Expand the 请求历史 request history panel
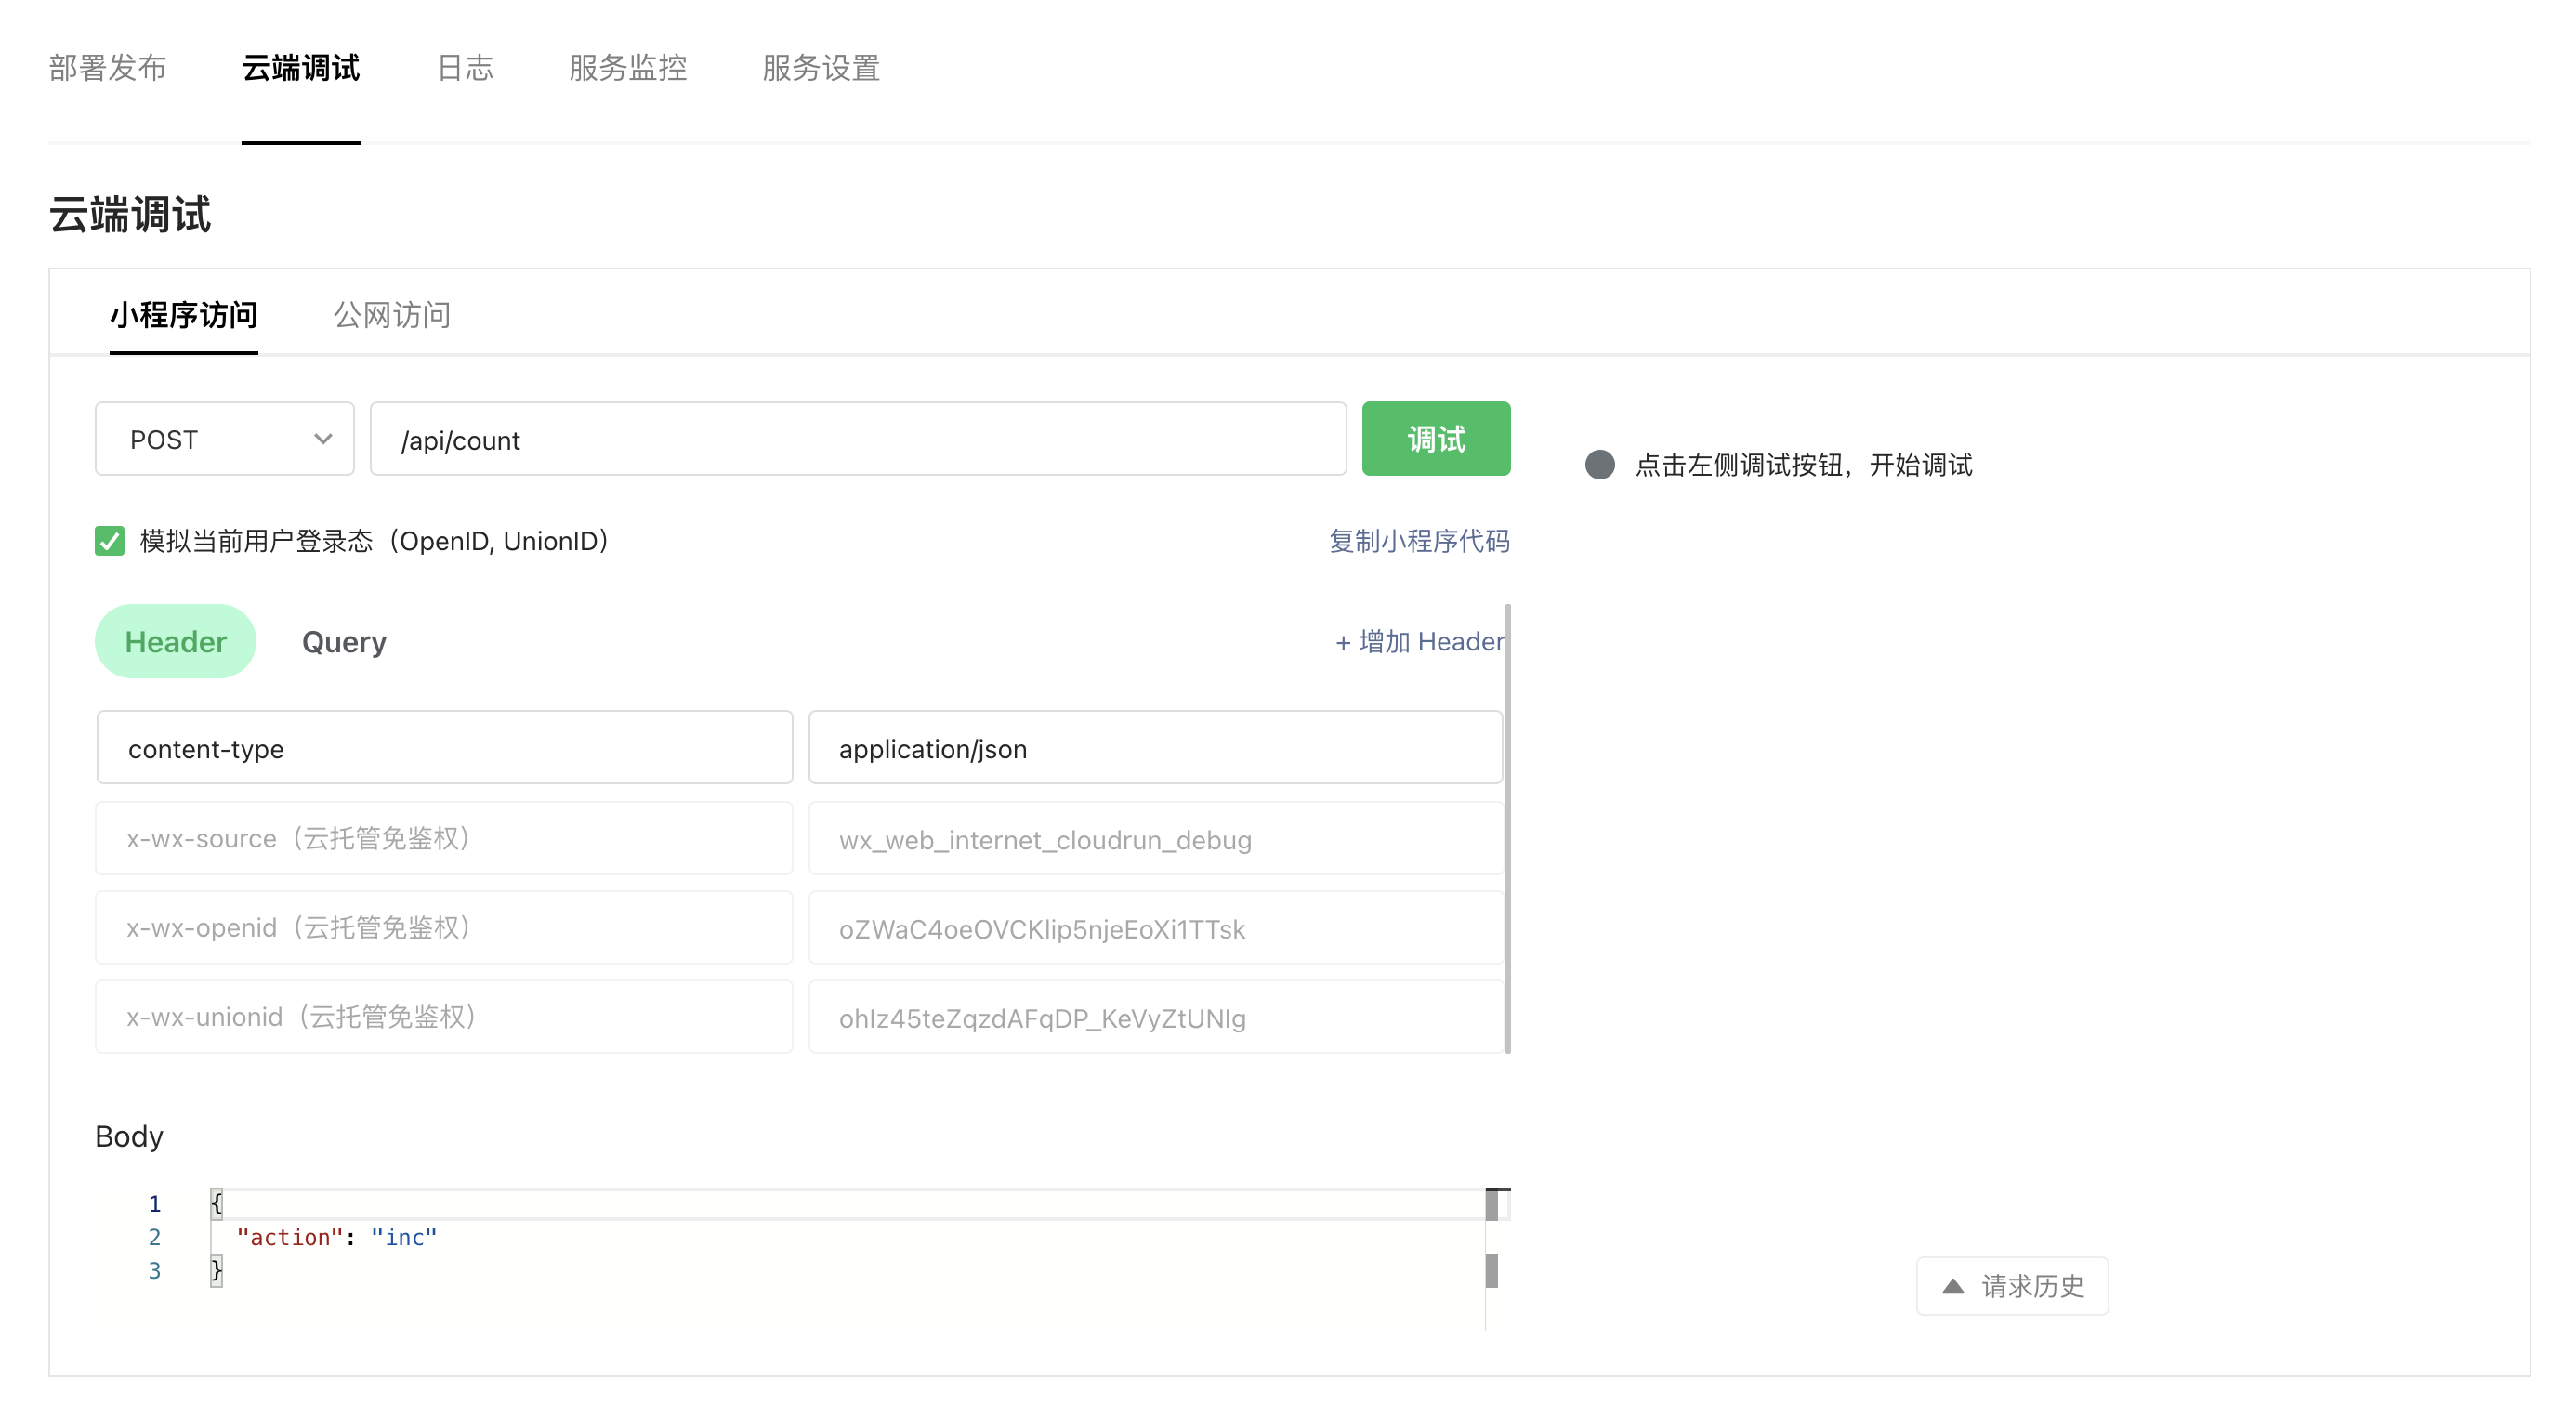Viewport: 2576px width, 1418px height. tap(2012, 1285)
